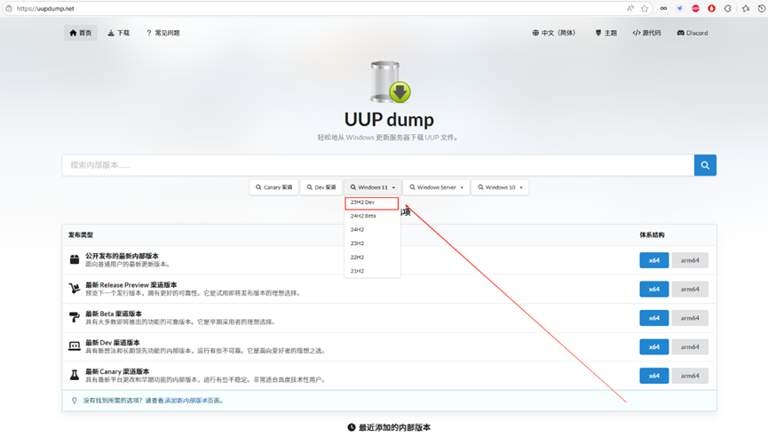768x437 pixels.
Task: Expand the Windows Server dropdown
Action: (437, 187)
